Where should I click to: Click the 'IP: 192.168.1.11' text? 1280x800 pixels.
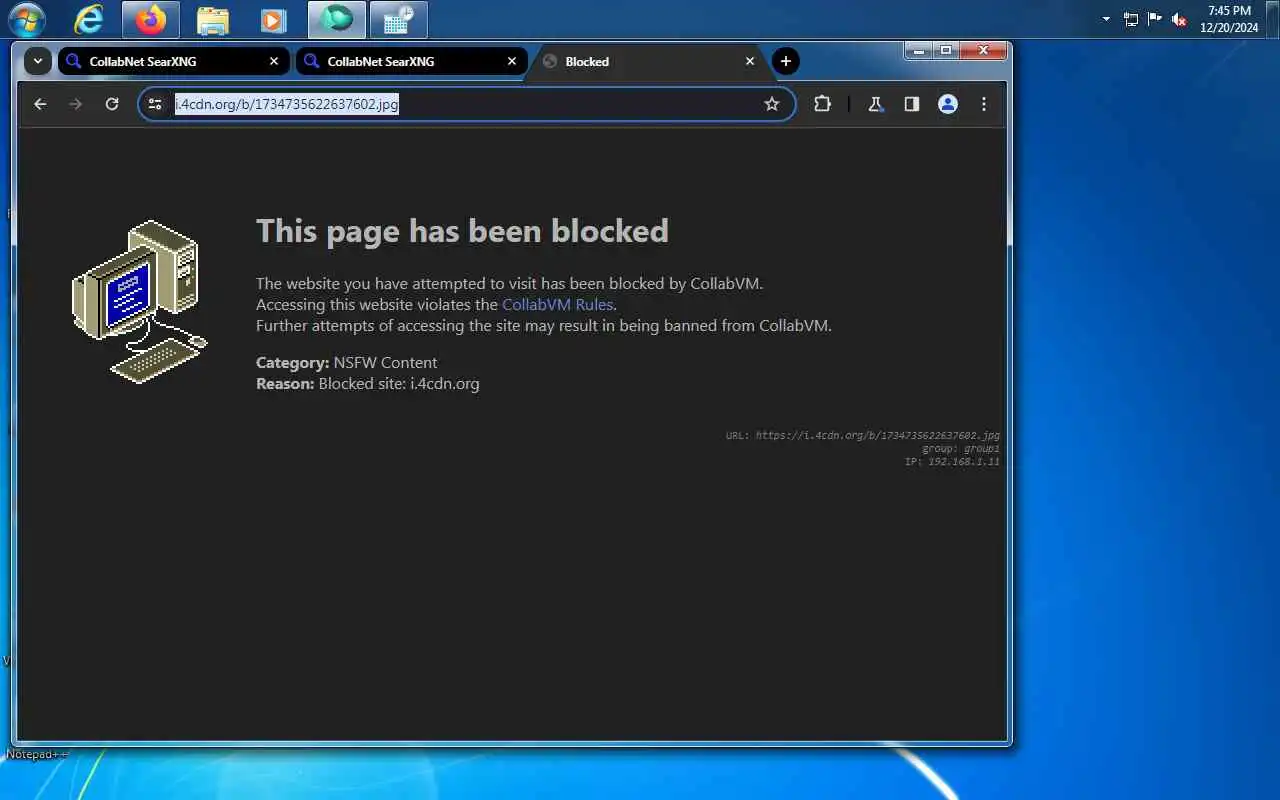[x=952, y=462]
